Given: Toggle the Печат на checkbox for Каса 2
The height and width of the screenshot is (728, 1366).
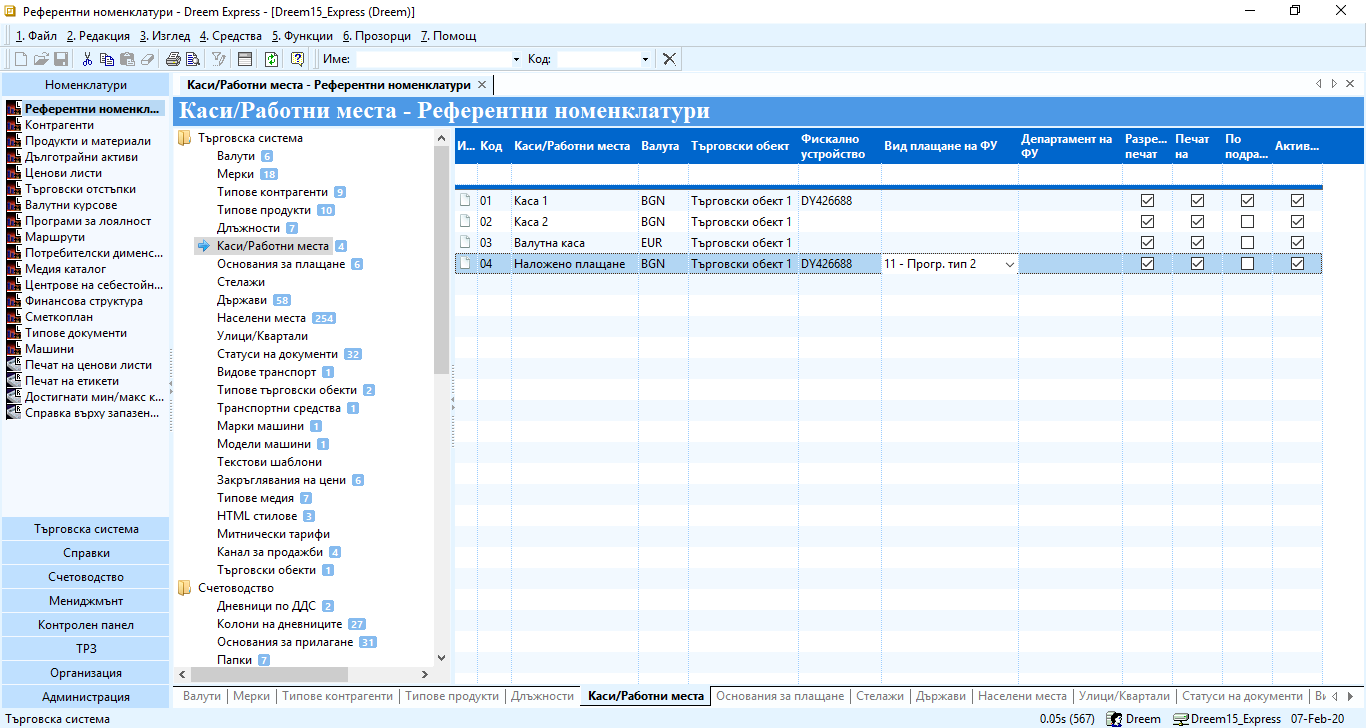Looking at the screenshot, I should (1197, 222).
